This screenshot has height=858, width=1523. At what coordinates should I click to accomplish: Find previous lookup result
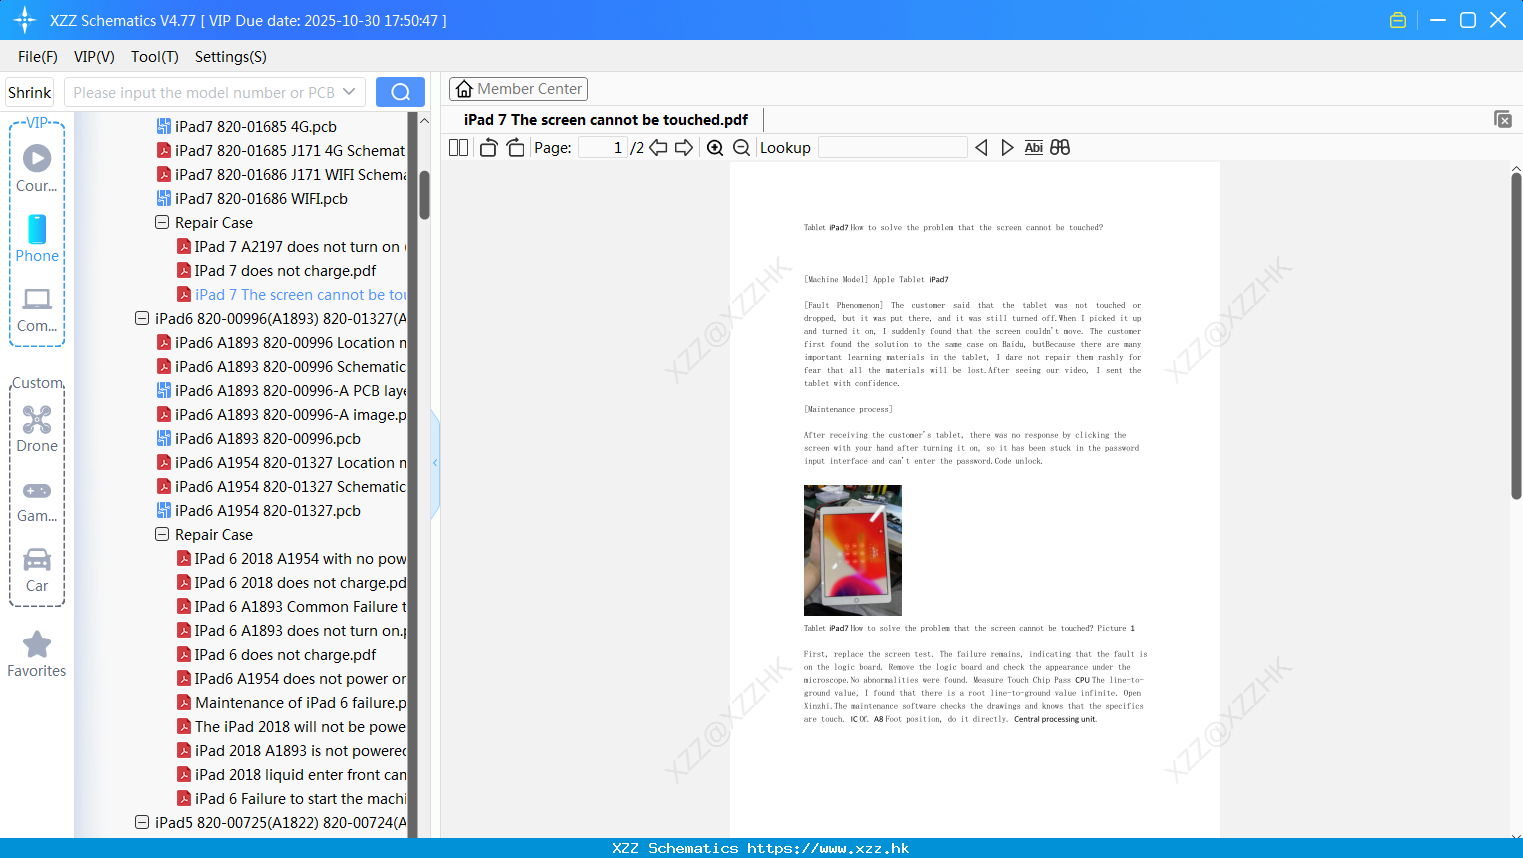coord(981,147)
